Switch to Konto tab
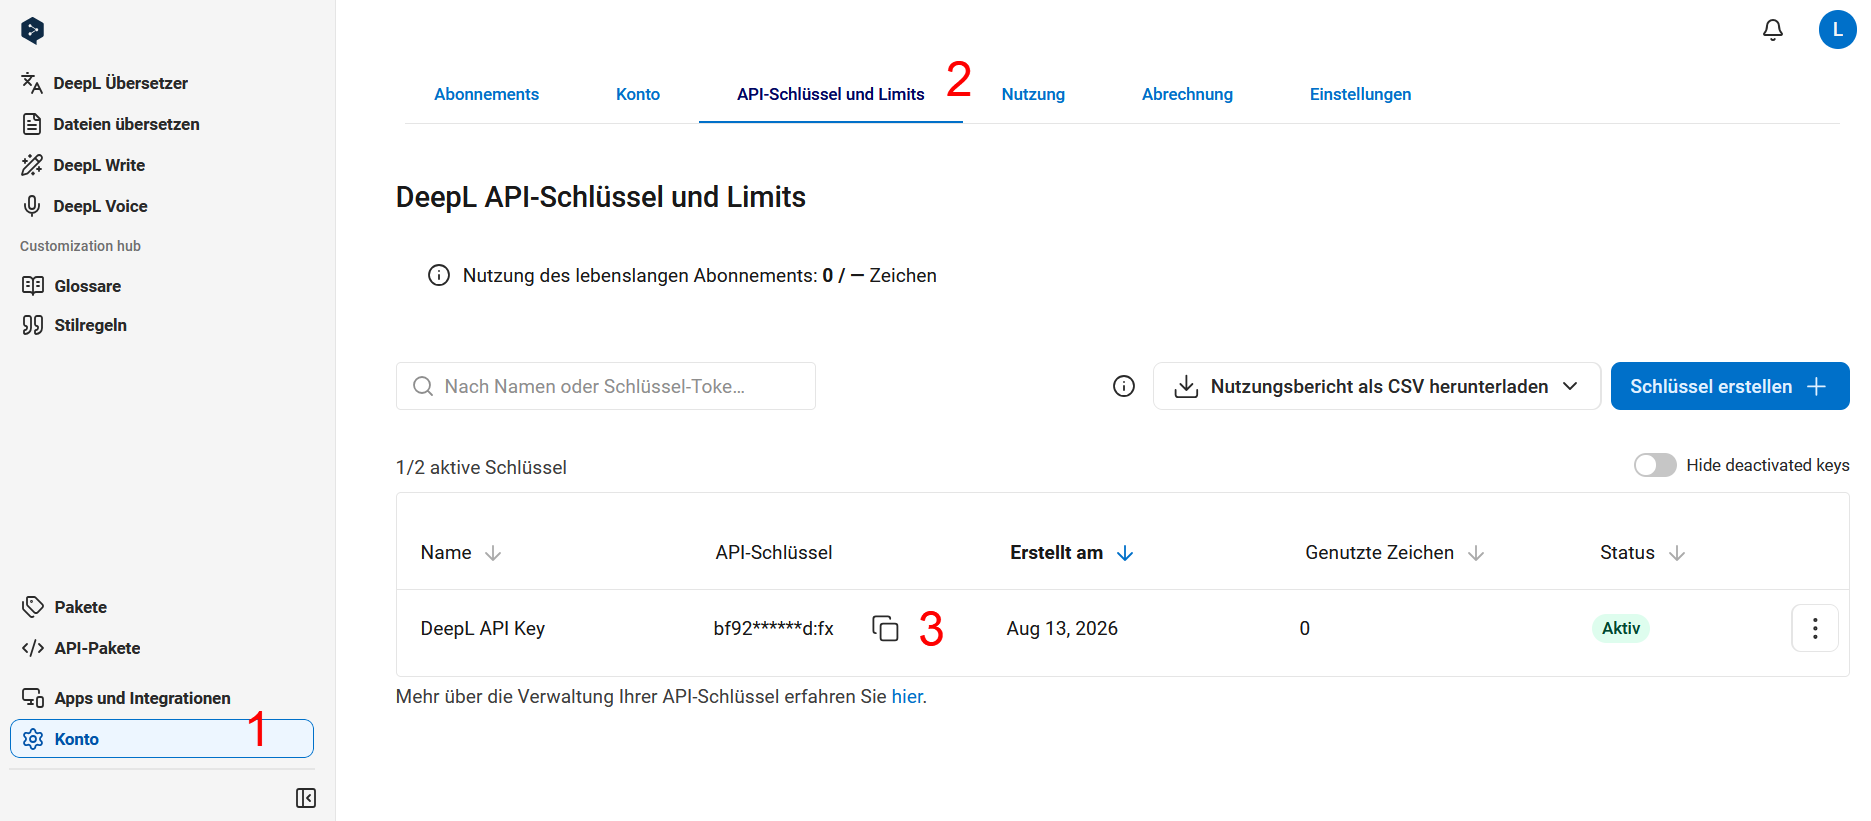 638,94
